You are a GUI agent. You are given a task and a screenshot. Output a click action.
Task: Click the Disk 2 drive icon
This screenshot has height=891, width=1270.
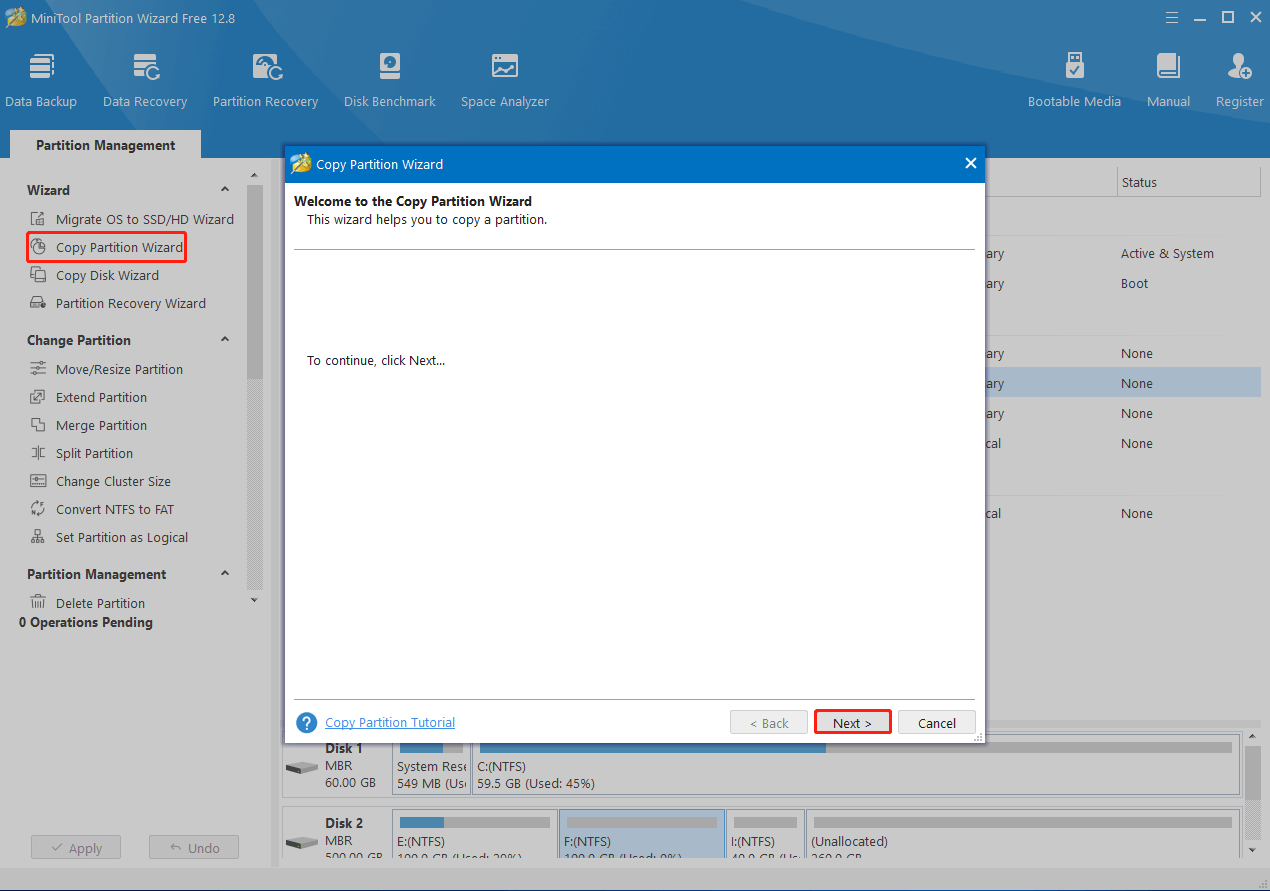point(301,843)
